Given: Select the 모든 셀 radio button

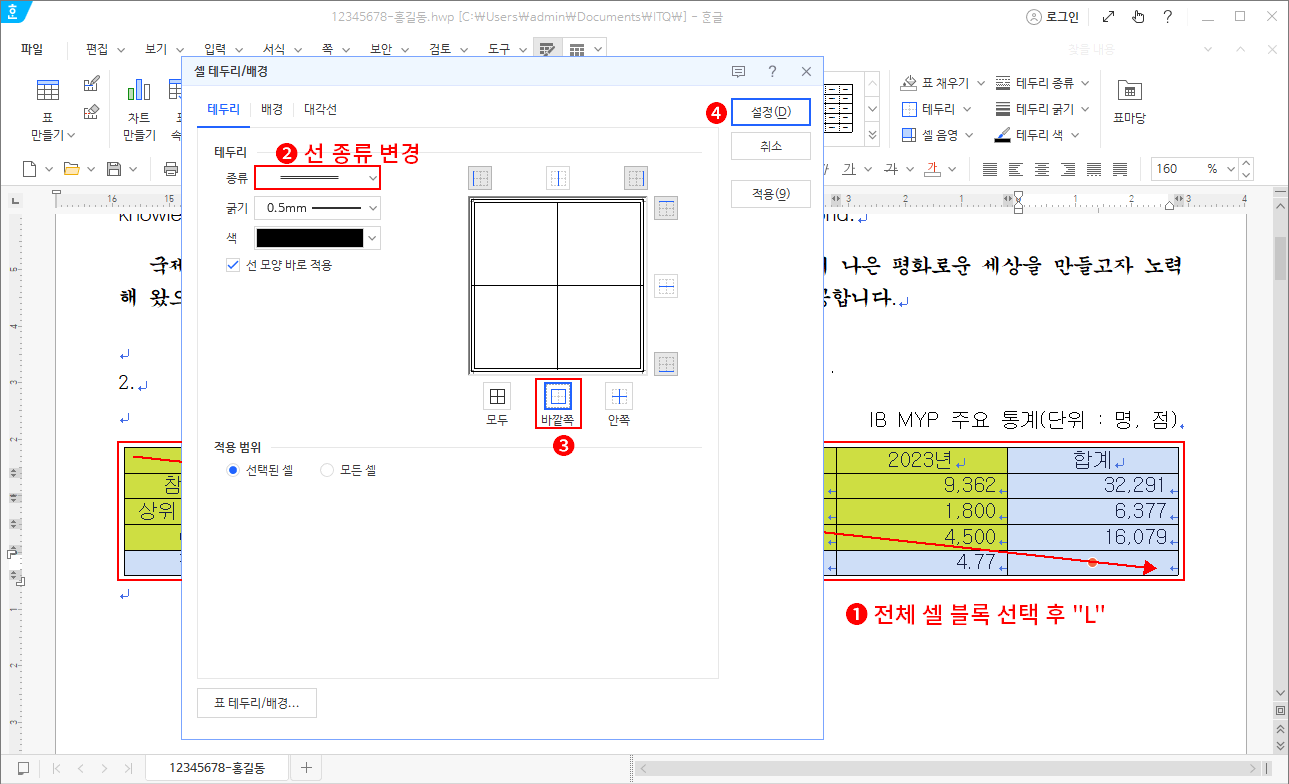Looking at the screenshot, I should click(327, 470).
